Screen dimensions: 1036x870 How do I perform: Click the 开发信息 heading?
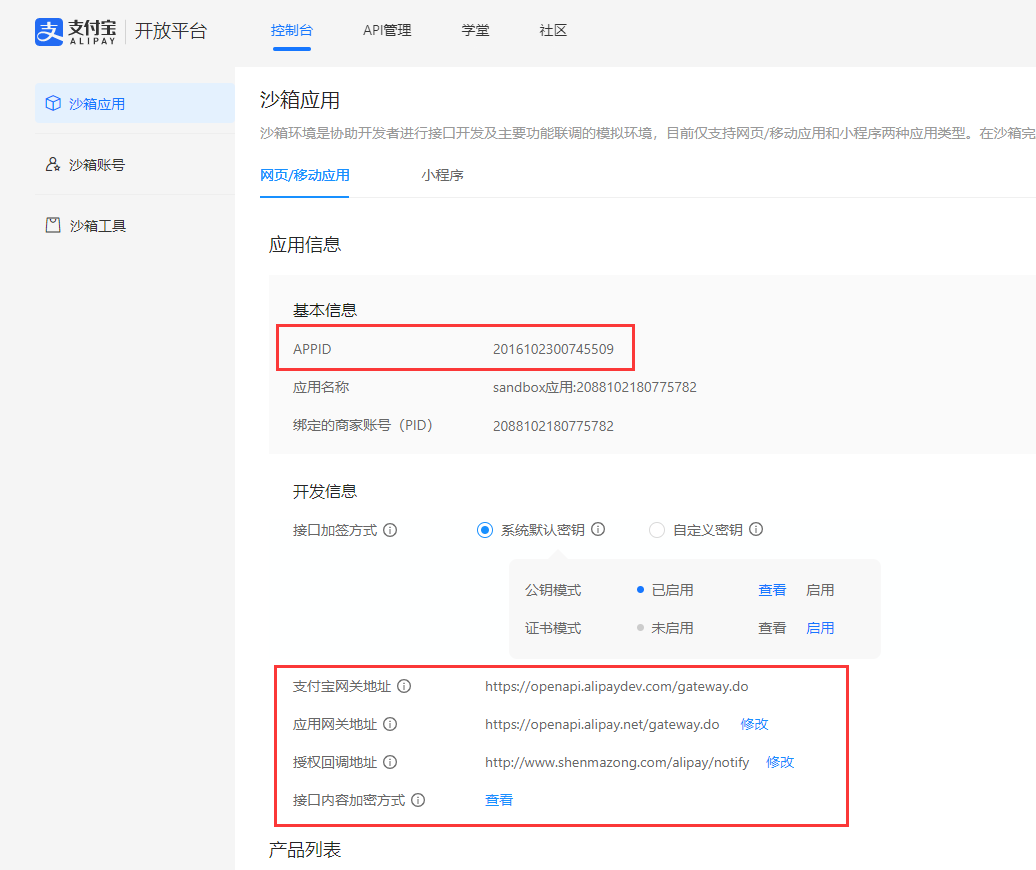[324, 491]
